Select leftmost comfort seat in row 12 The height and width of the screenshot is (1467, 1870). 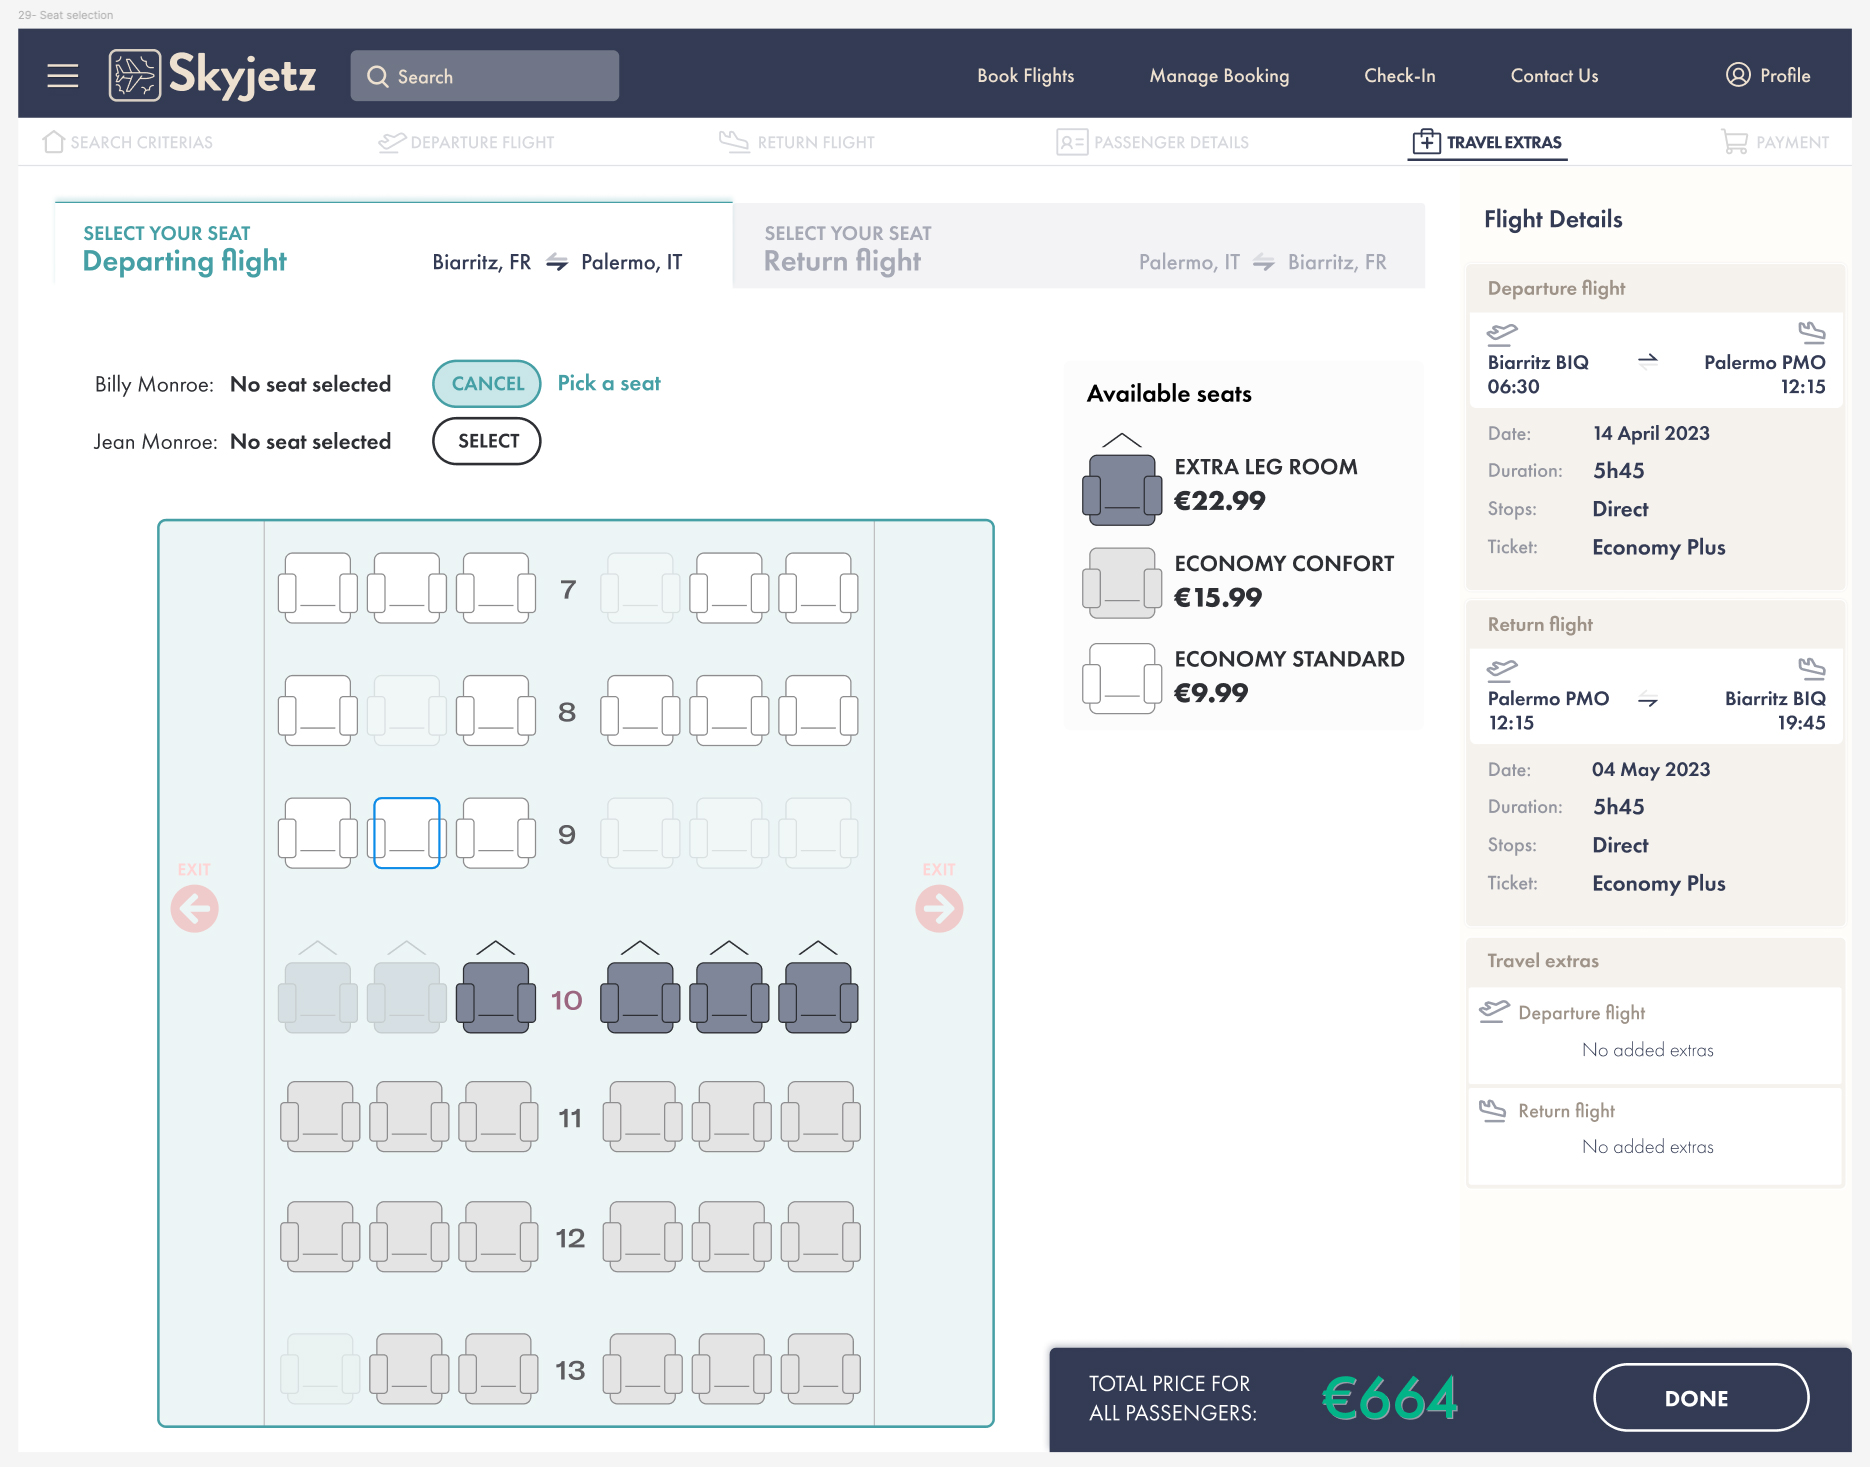point(320,1237)
